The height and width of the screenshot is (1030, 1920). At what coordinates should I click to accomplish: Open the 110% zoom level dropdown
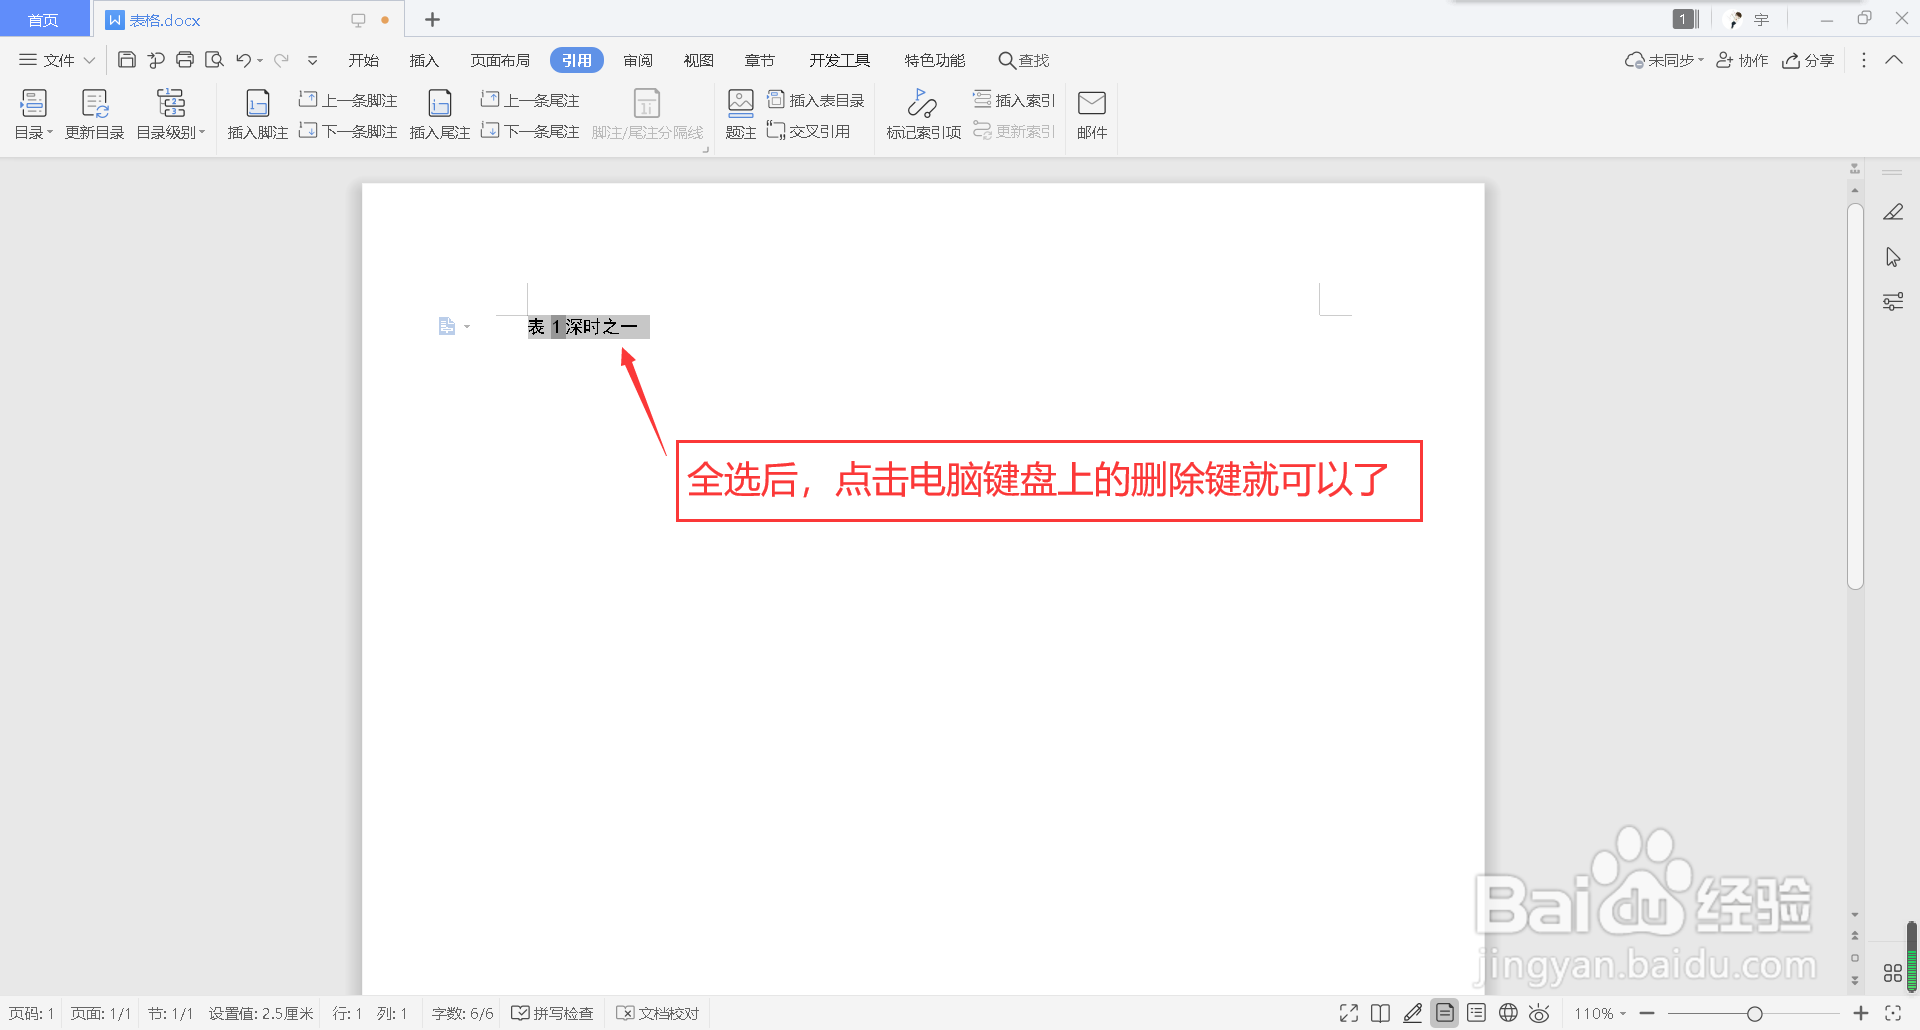click(1600, 1013)
